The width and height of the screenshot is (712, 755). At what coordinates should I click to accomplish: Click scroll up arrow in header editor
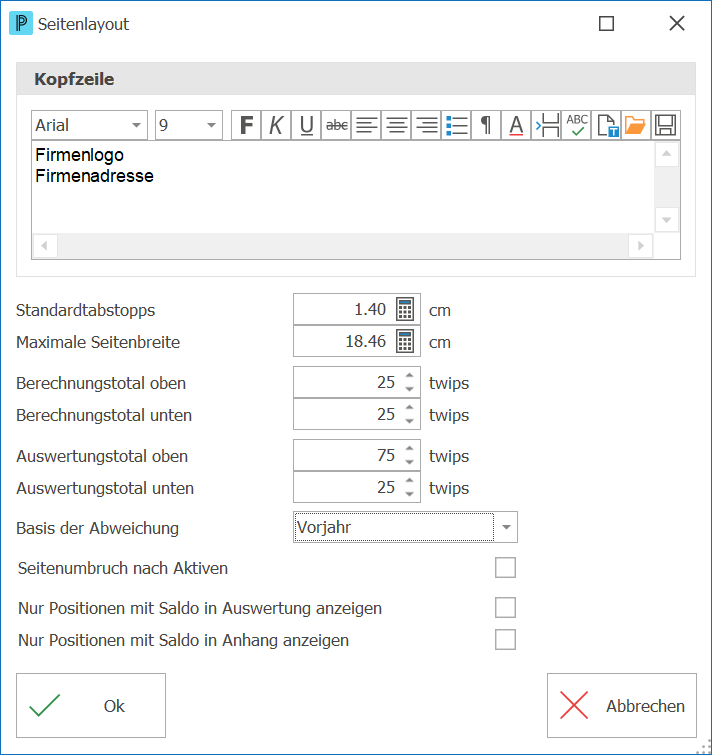point(667,154)
